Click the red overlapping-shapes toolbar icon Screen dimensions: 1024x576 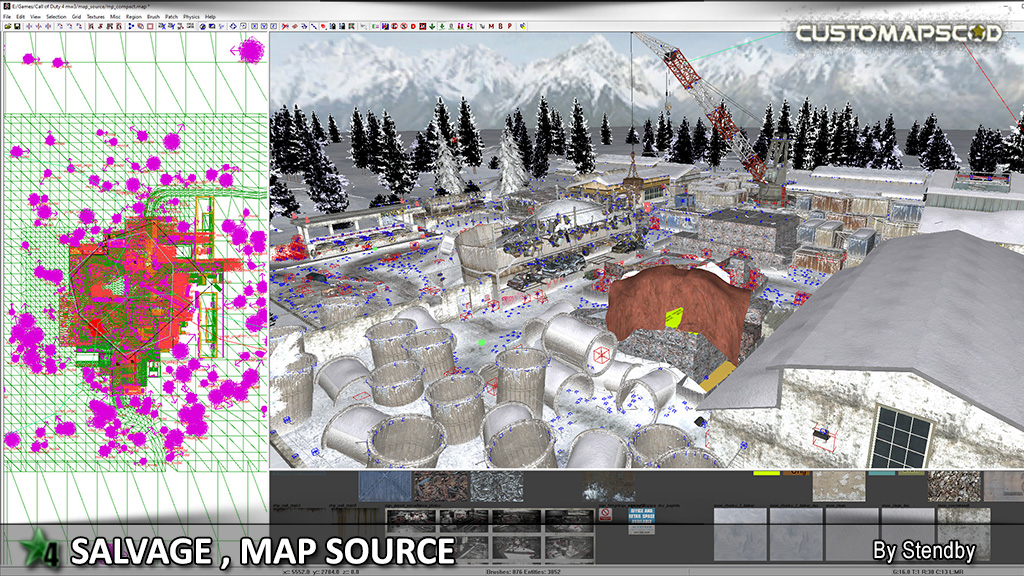coord(140,26)
